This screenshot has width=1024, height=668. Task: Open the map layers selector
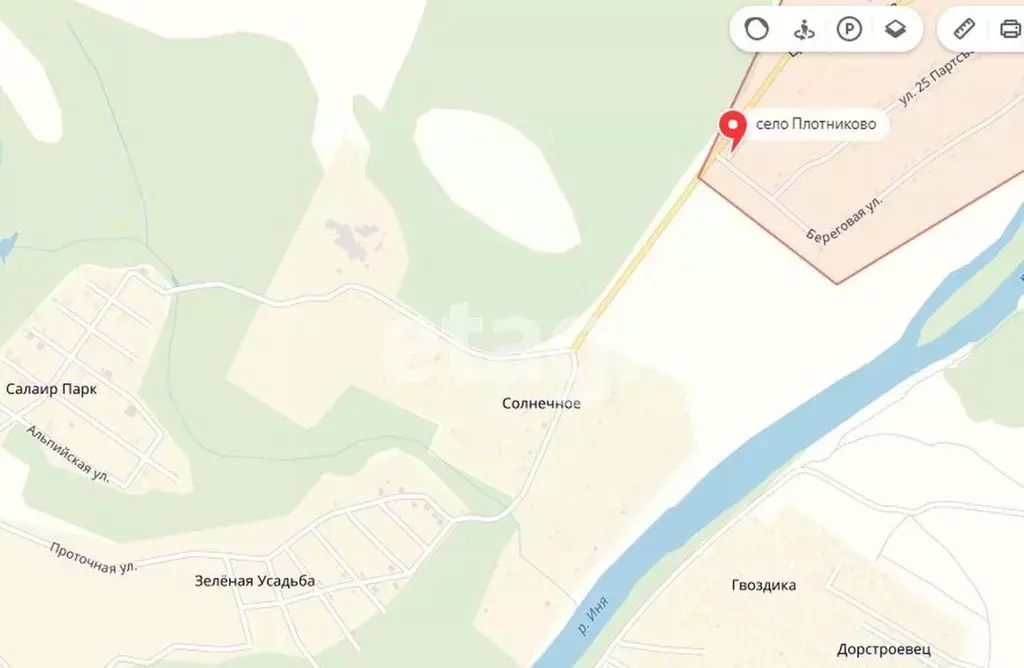tap(895, 29)
